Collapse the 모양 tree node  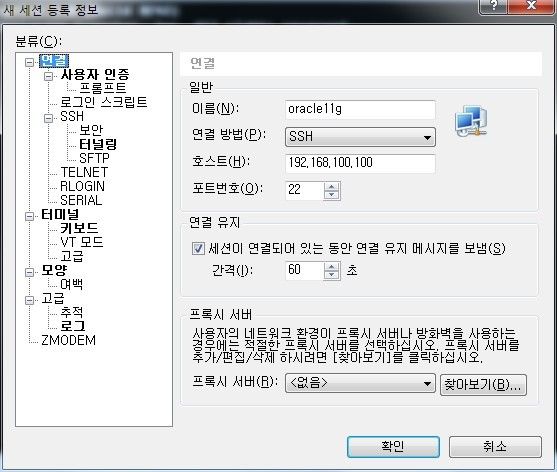[x=29, y=272]
